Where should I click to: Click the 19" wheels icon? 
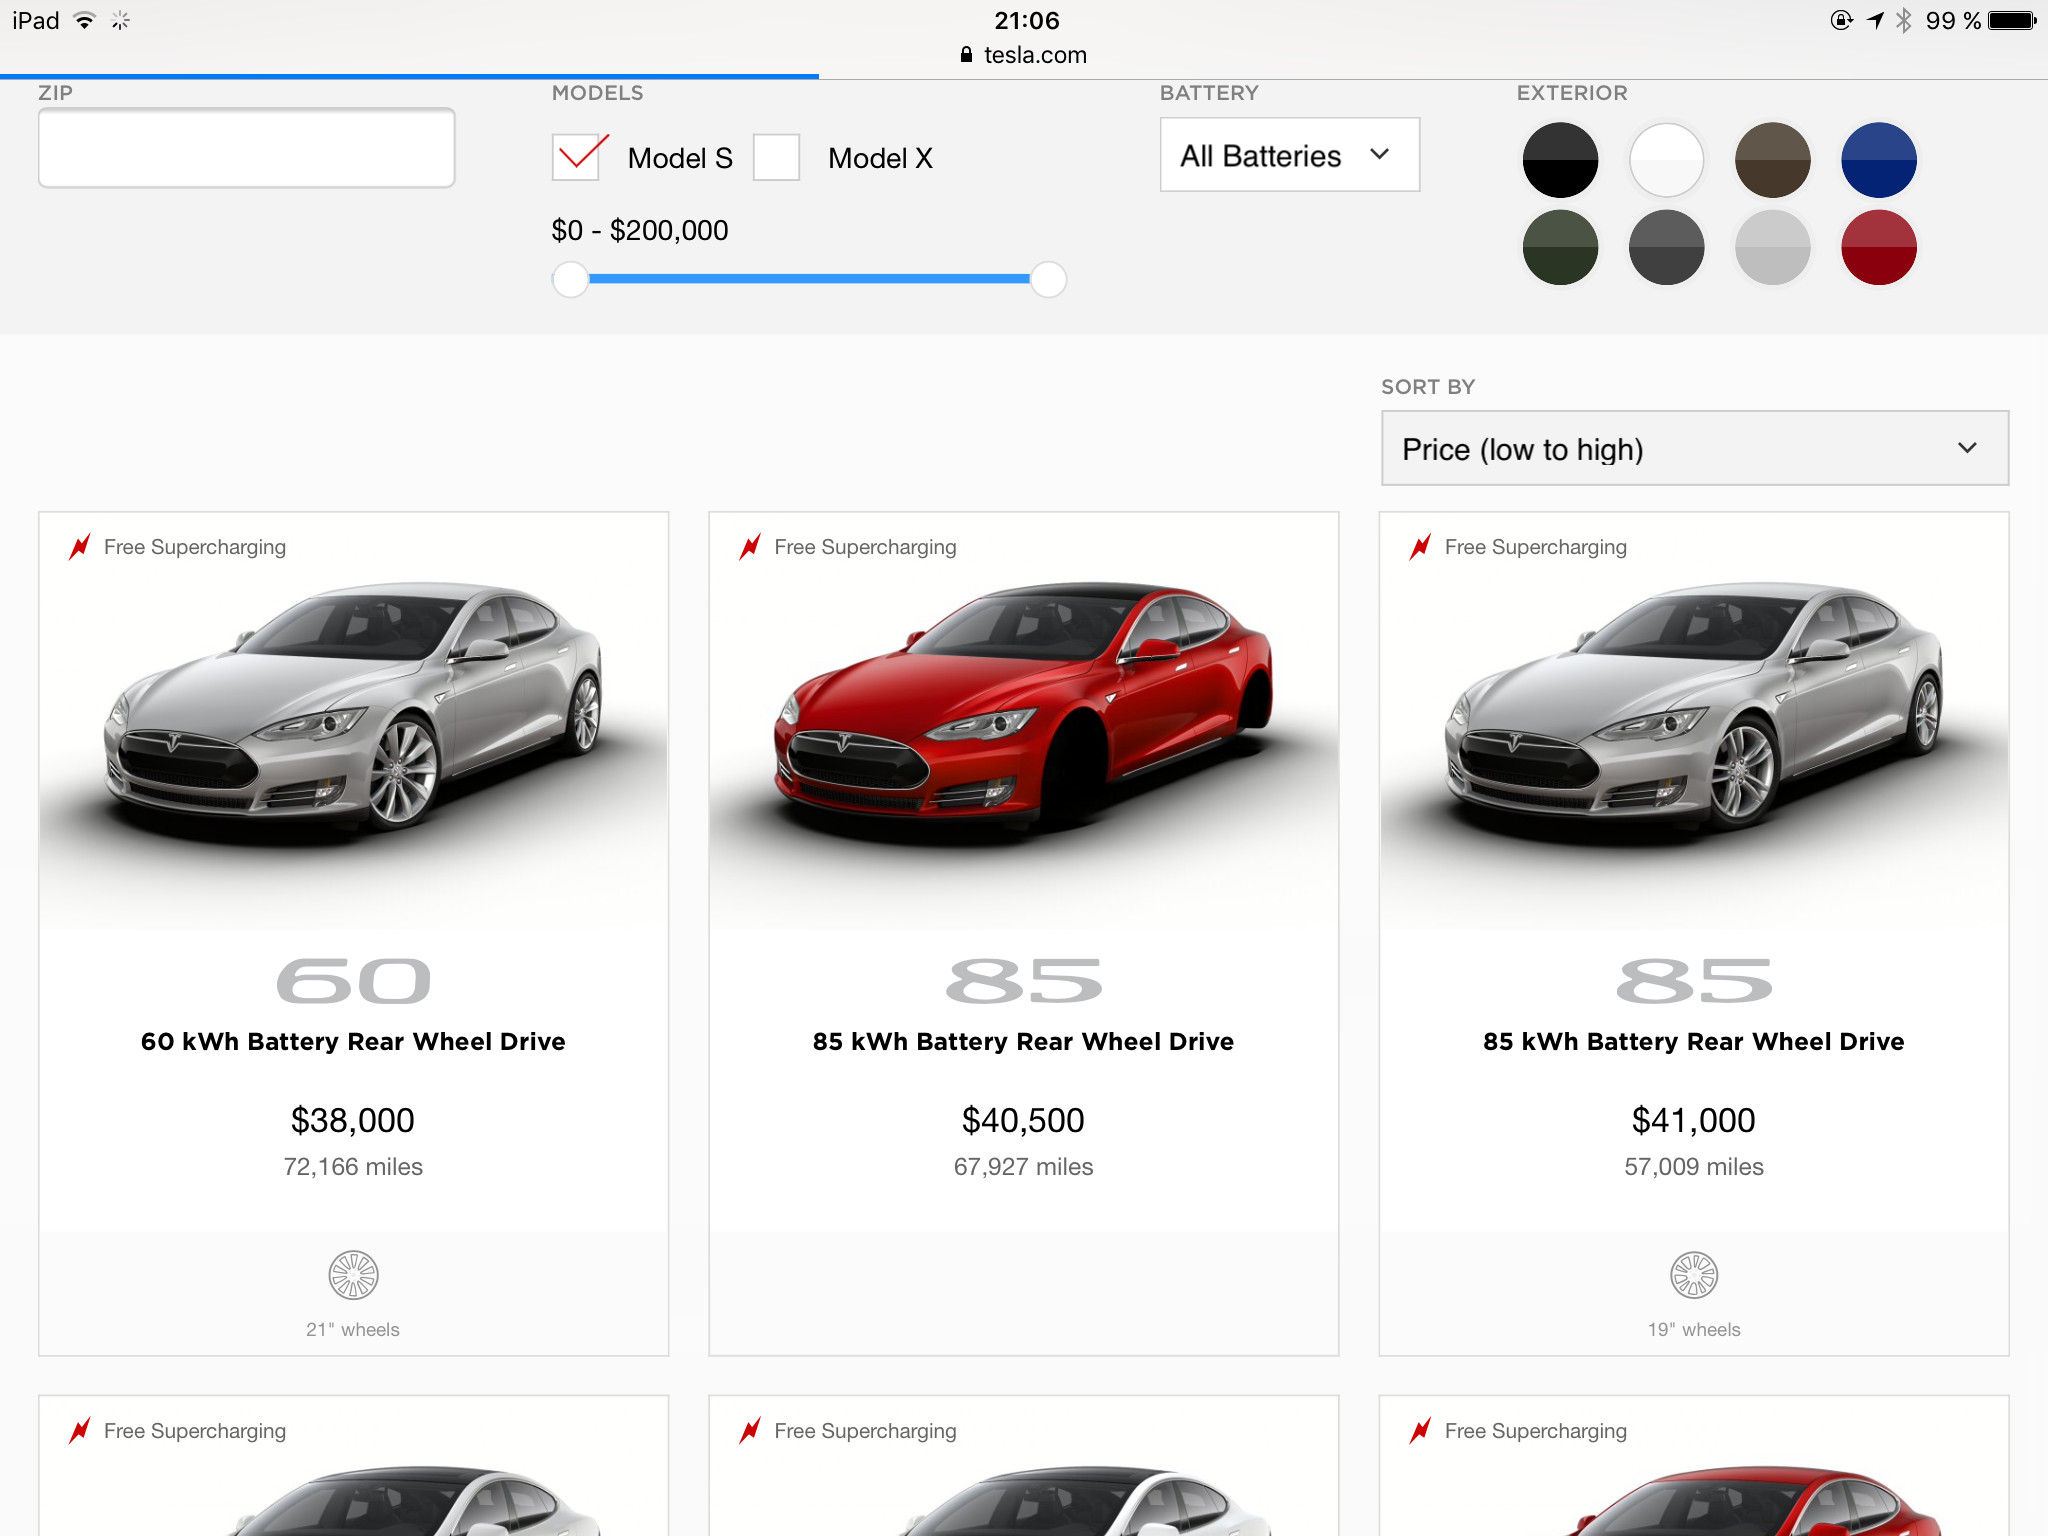tap(1694, 1275)
